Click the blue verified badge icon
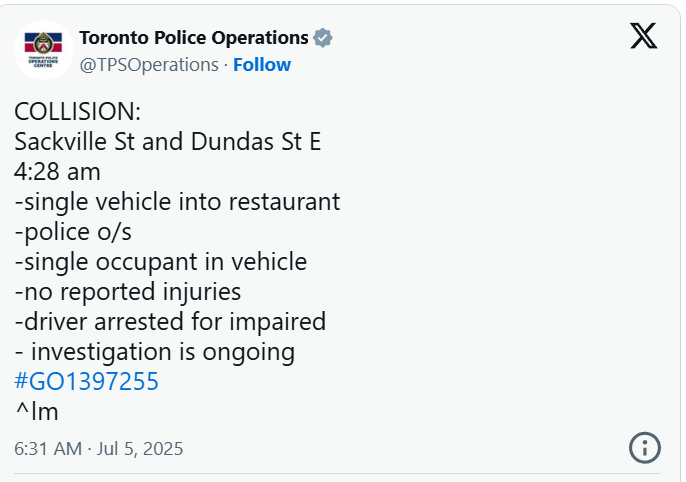Viewport: 686px width, 482px height. (323, 38)
